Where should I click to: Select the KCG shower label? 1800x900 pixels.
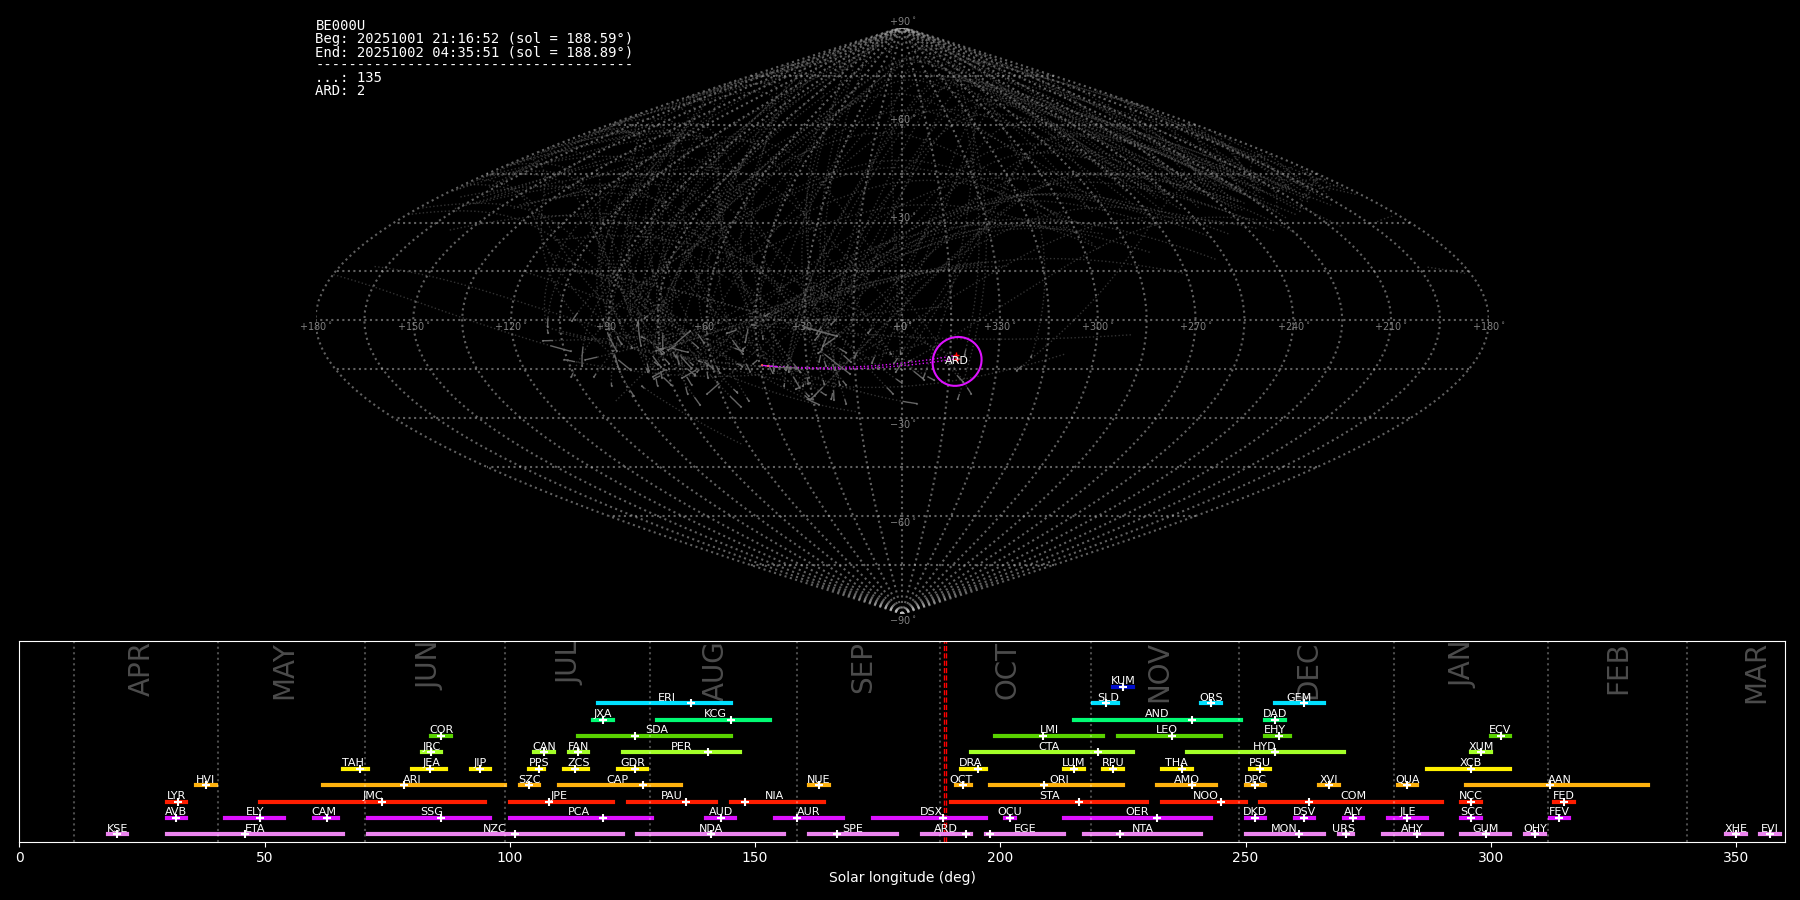click(715, 714)
